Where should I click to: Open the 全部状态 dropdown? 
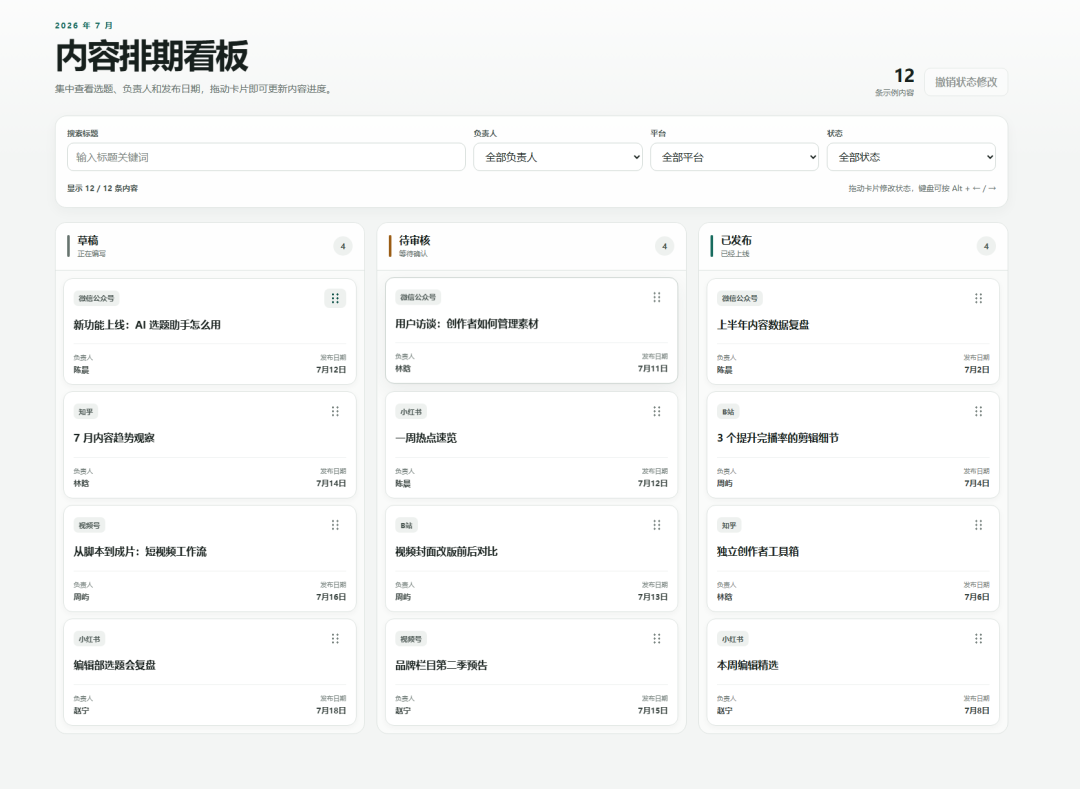tap(911, 157)
